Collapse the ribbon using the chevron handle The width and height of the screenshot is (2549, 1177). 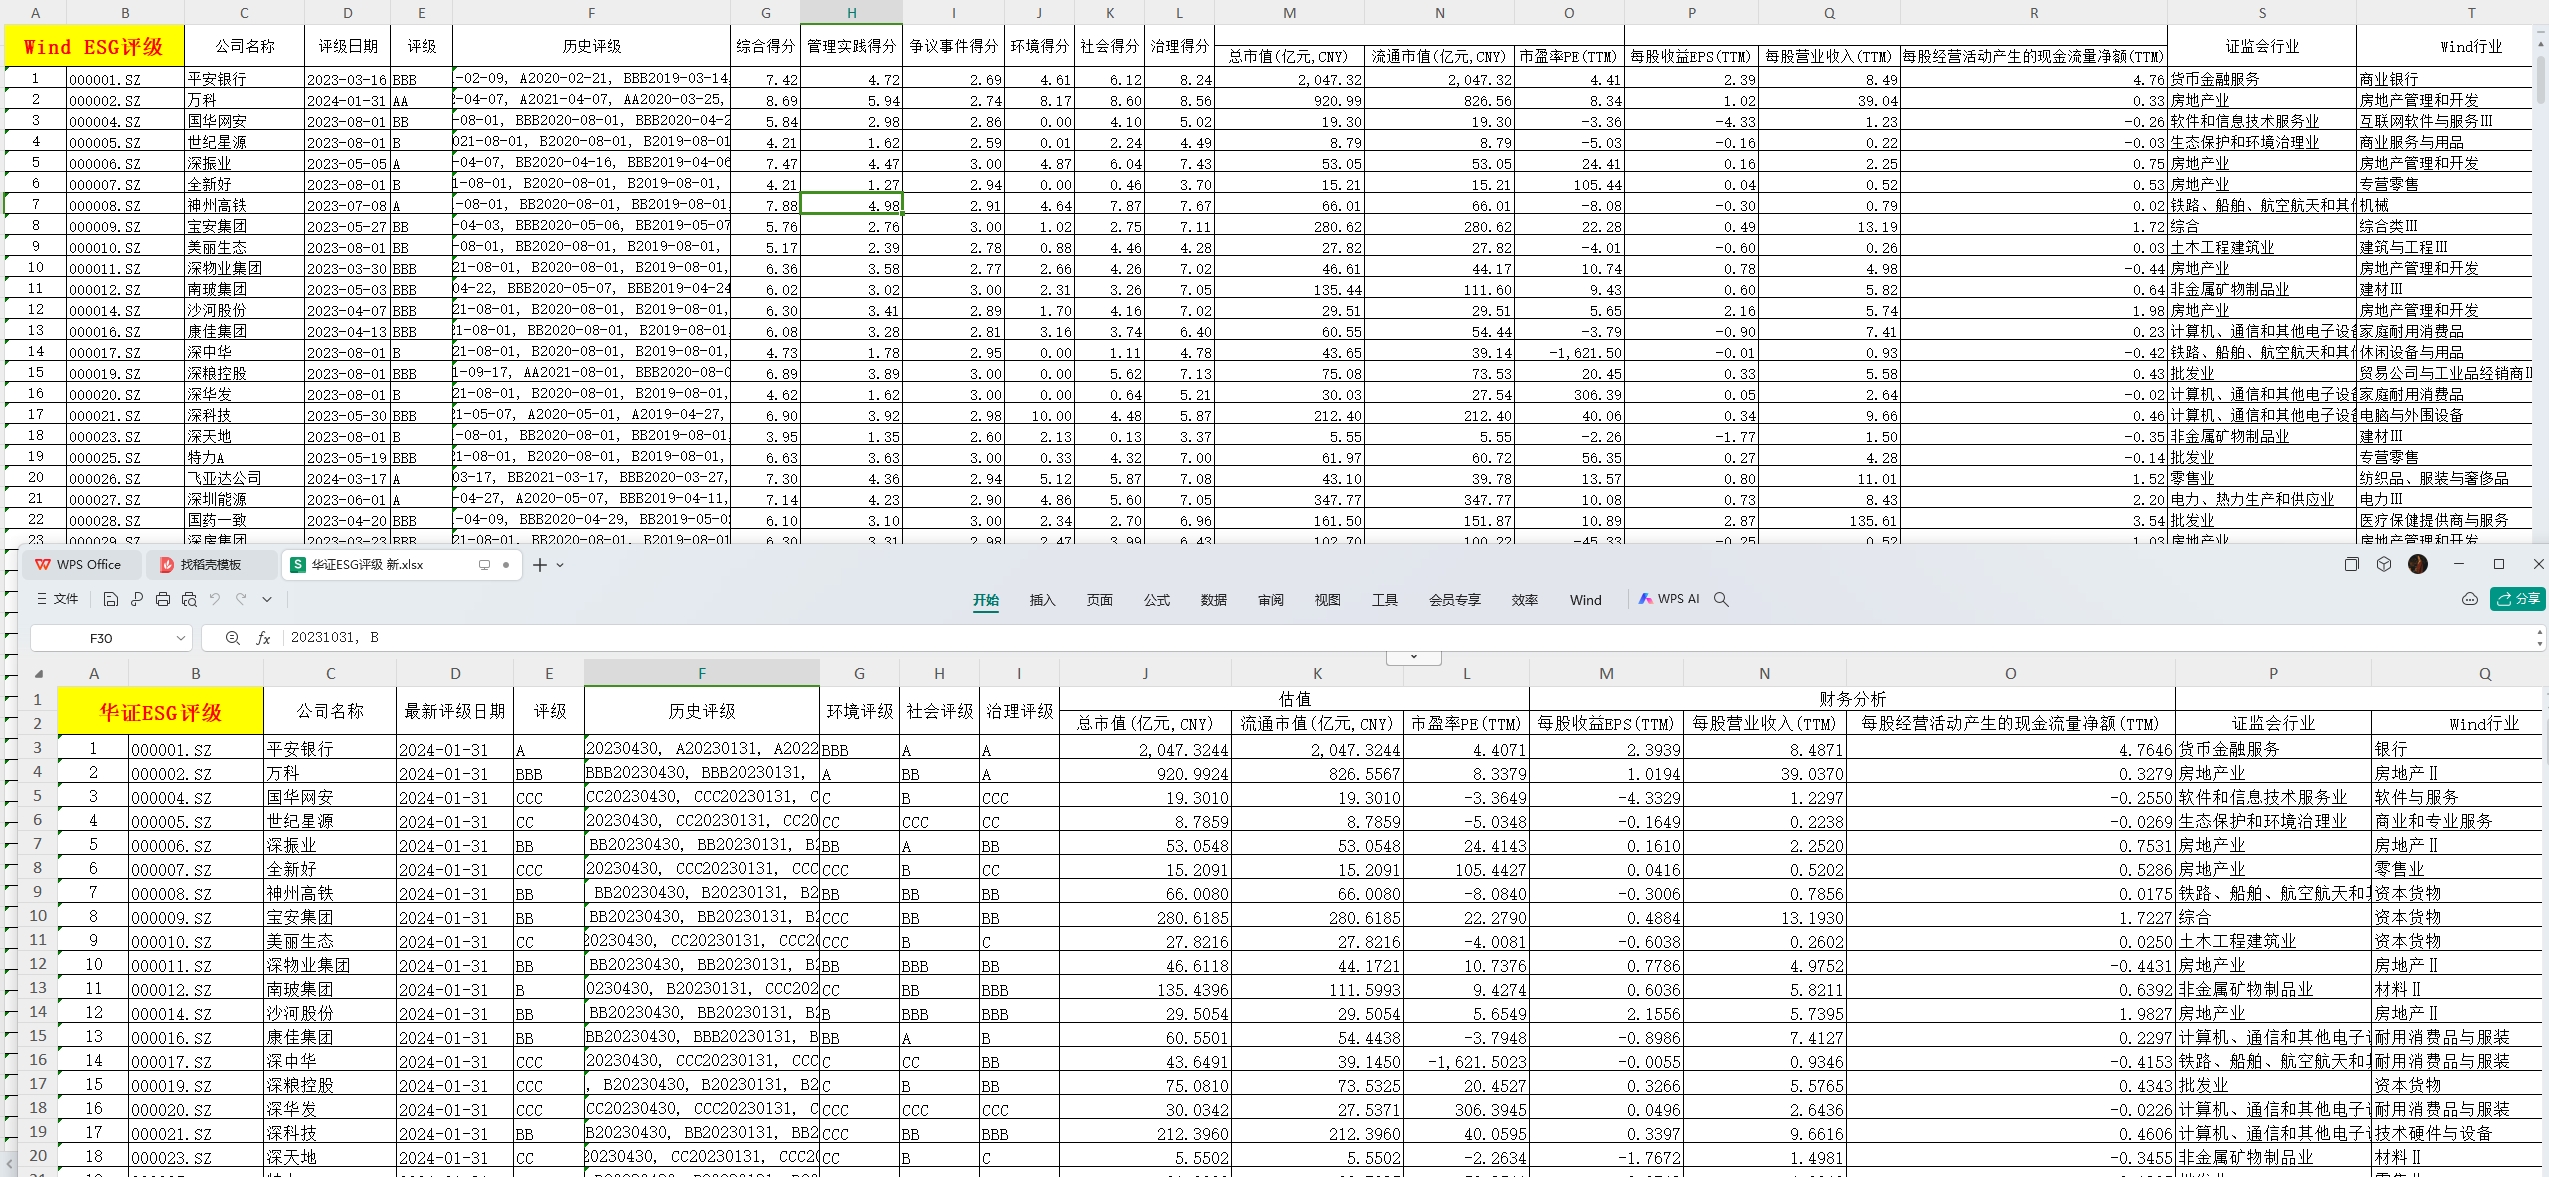(x=1413, y=657)
